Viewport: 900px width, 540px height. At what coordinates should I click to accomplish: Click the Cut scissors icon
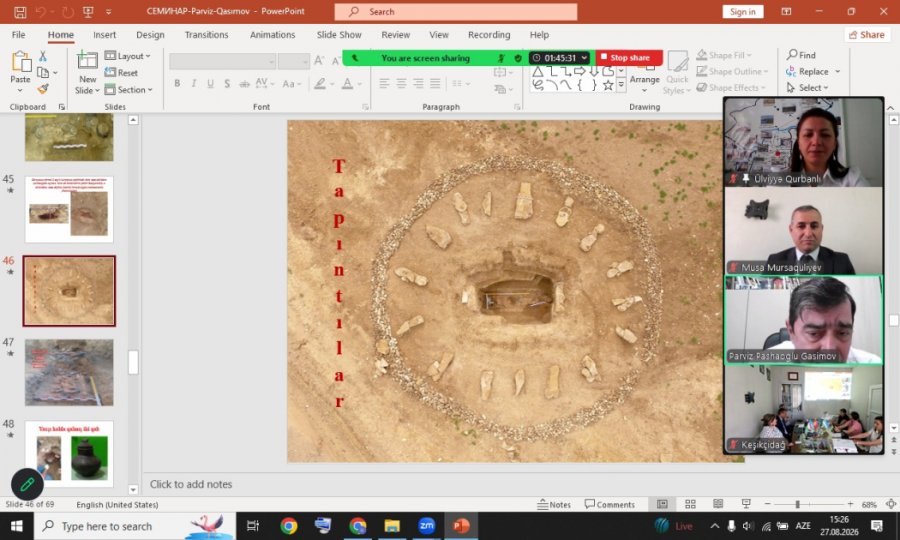tap(42, 56)
